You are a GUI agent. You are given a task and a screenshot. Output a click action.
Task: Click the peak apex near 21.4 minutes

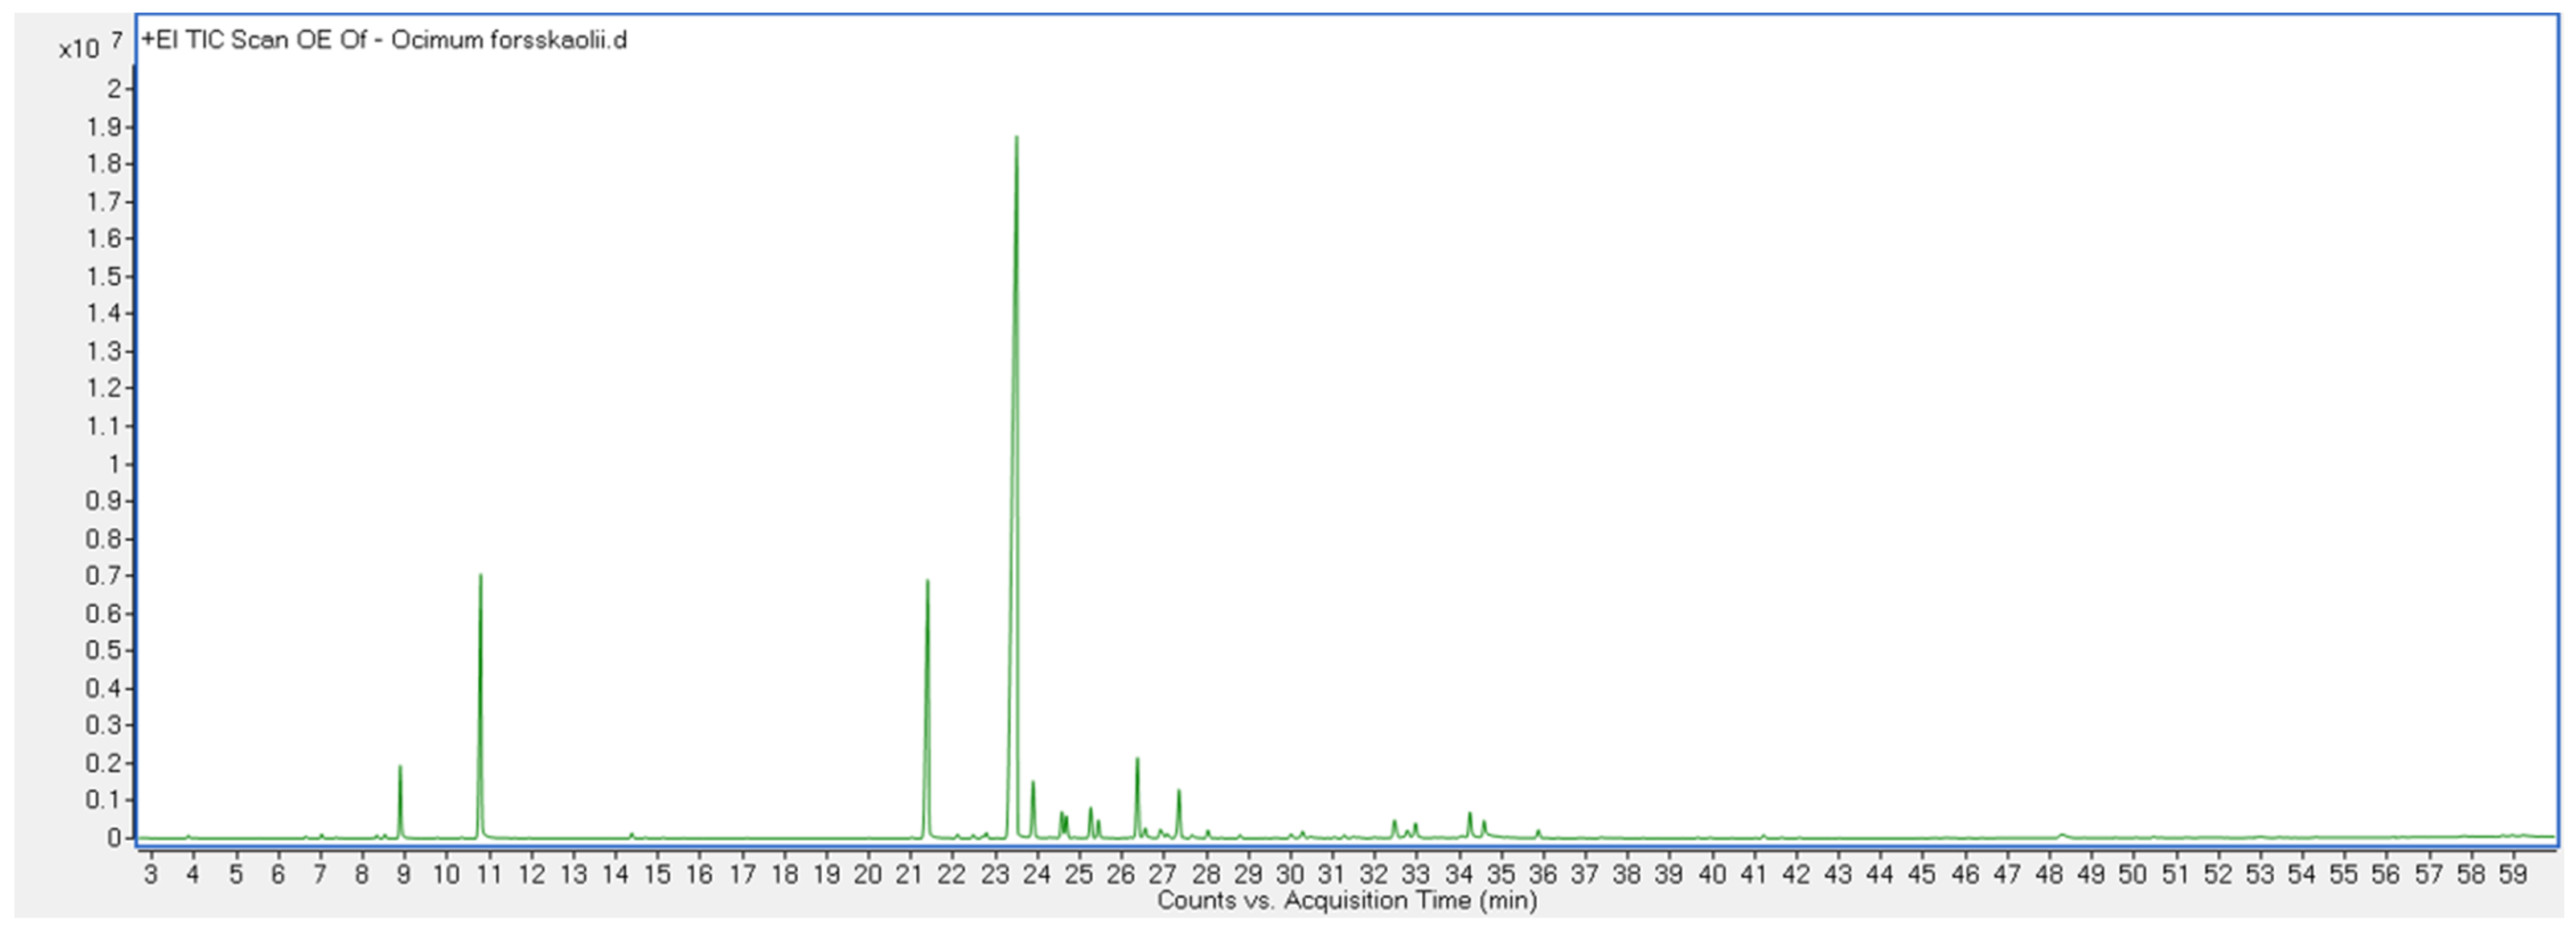click(927, 583)
